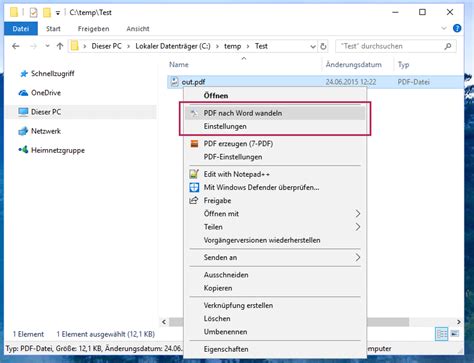Screen dimensions: 474x363
Task: Click the OneDrive cloud icon
Action: pos(23,93)
